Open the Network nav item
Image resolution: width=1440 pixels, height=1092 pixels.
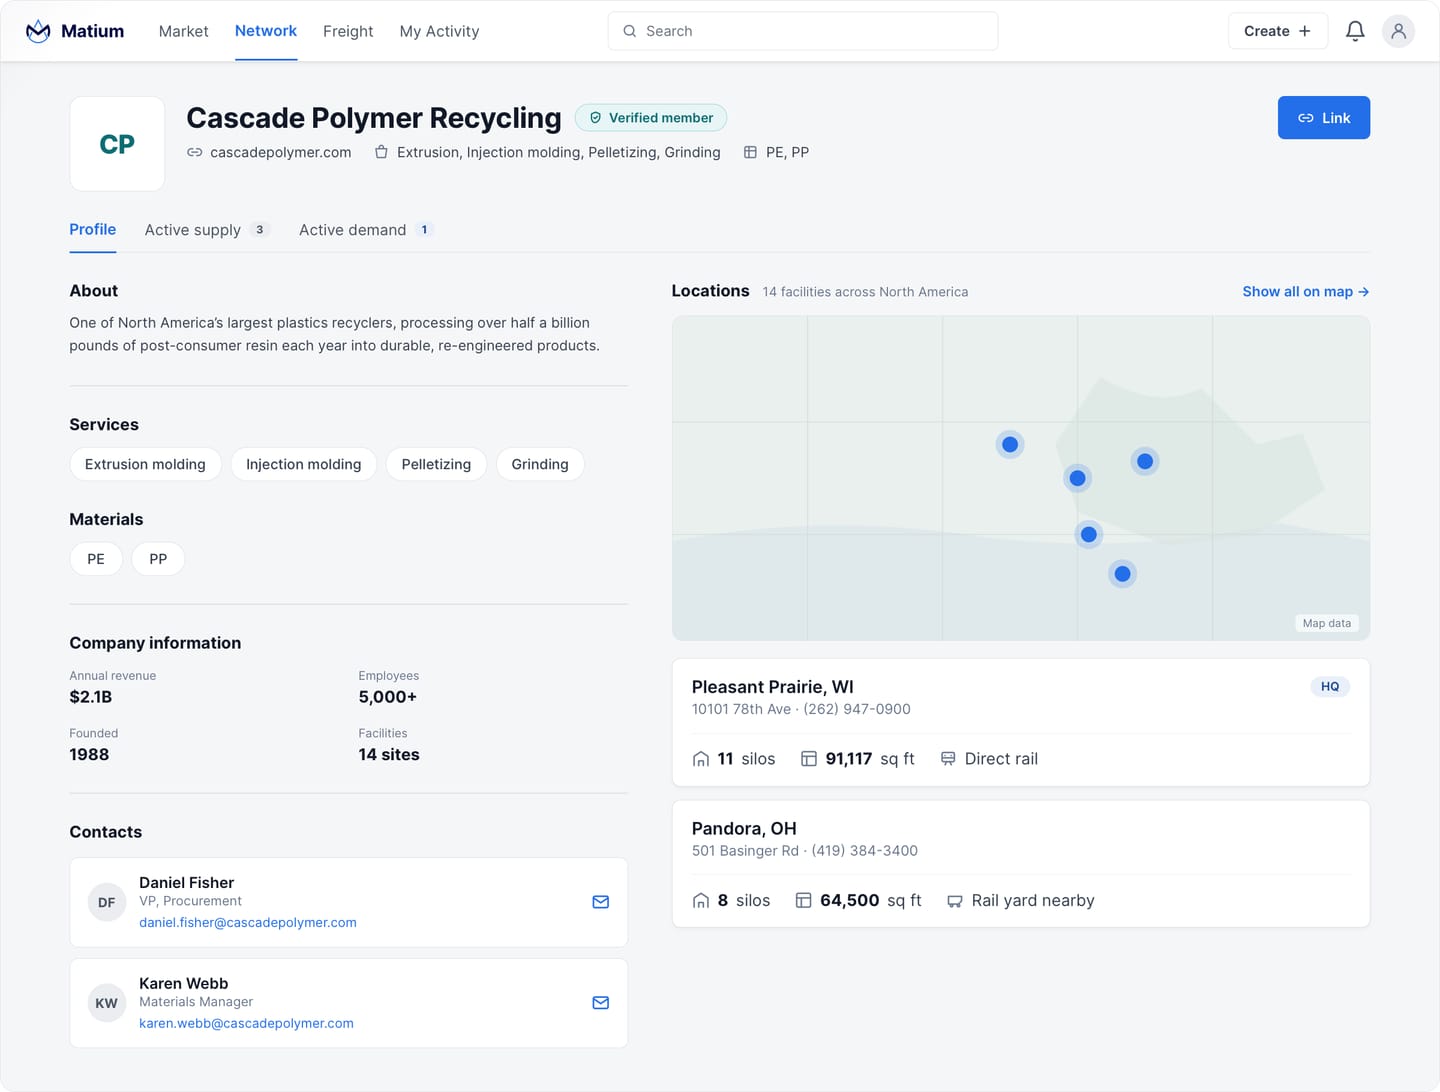pos(266,31)
